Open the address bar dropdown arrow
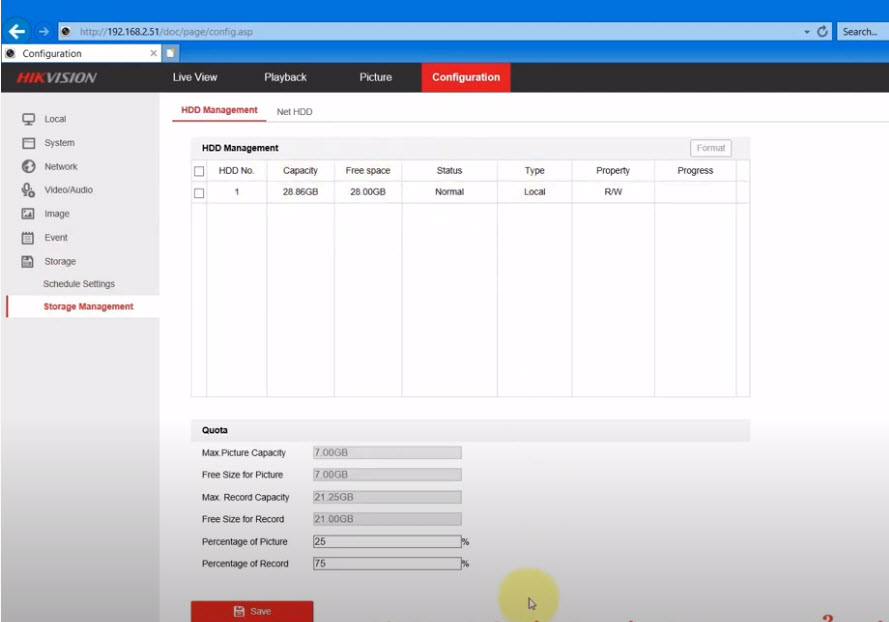 (x=807, y=32)
